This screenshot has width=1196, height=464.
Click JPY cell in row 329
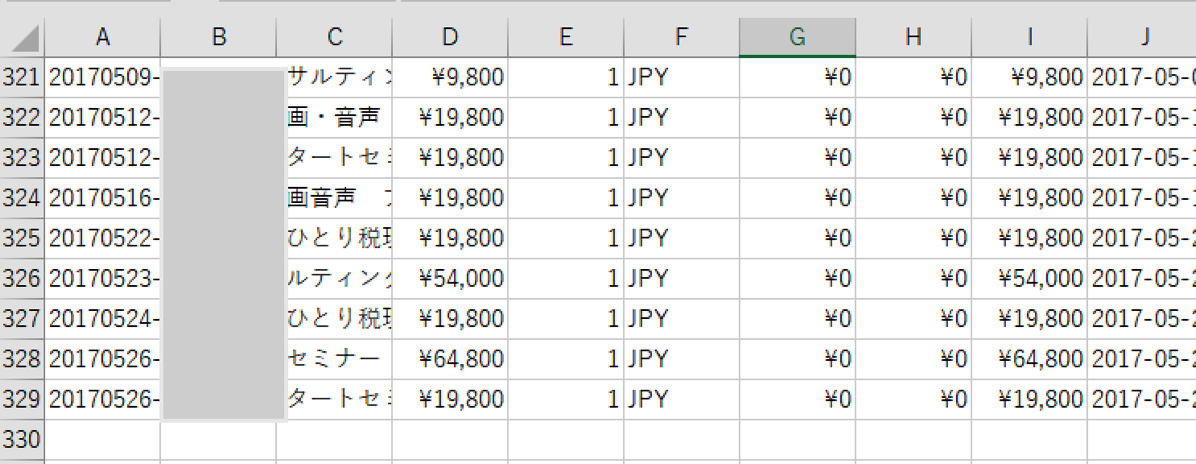point(682,399)
